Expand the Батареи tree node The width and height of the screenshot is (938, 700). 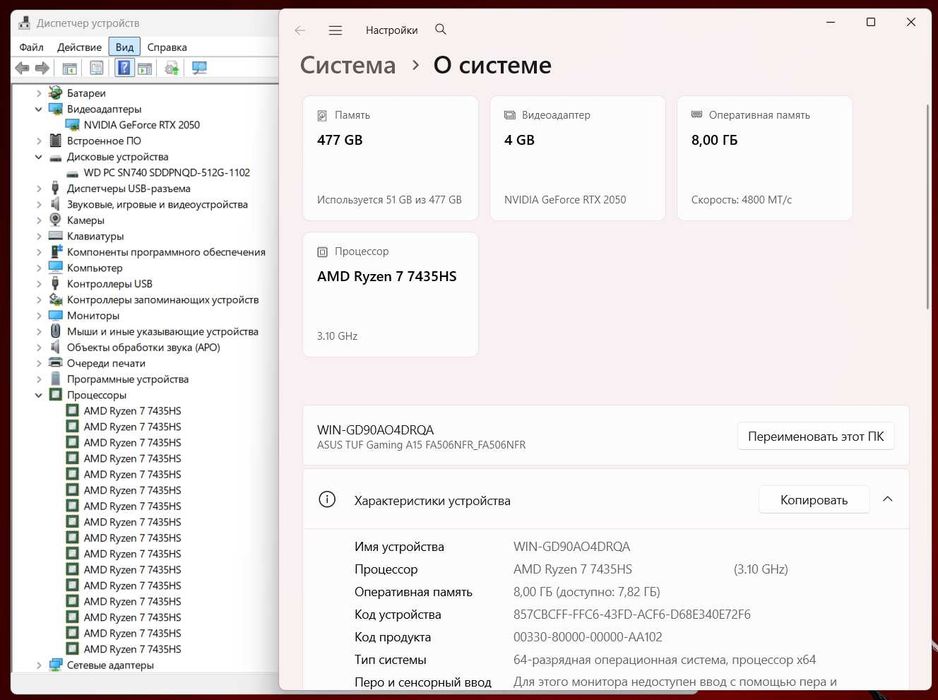39,93
